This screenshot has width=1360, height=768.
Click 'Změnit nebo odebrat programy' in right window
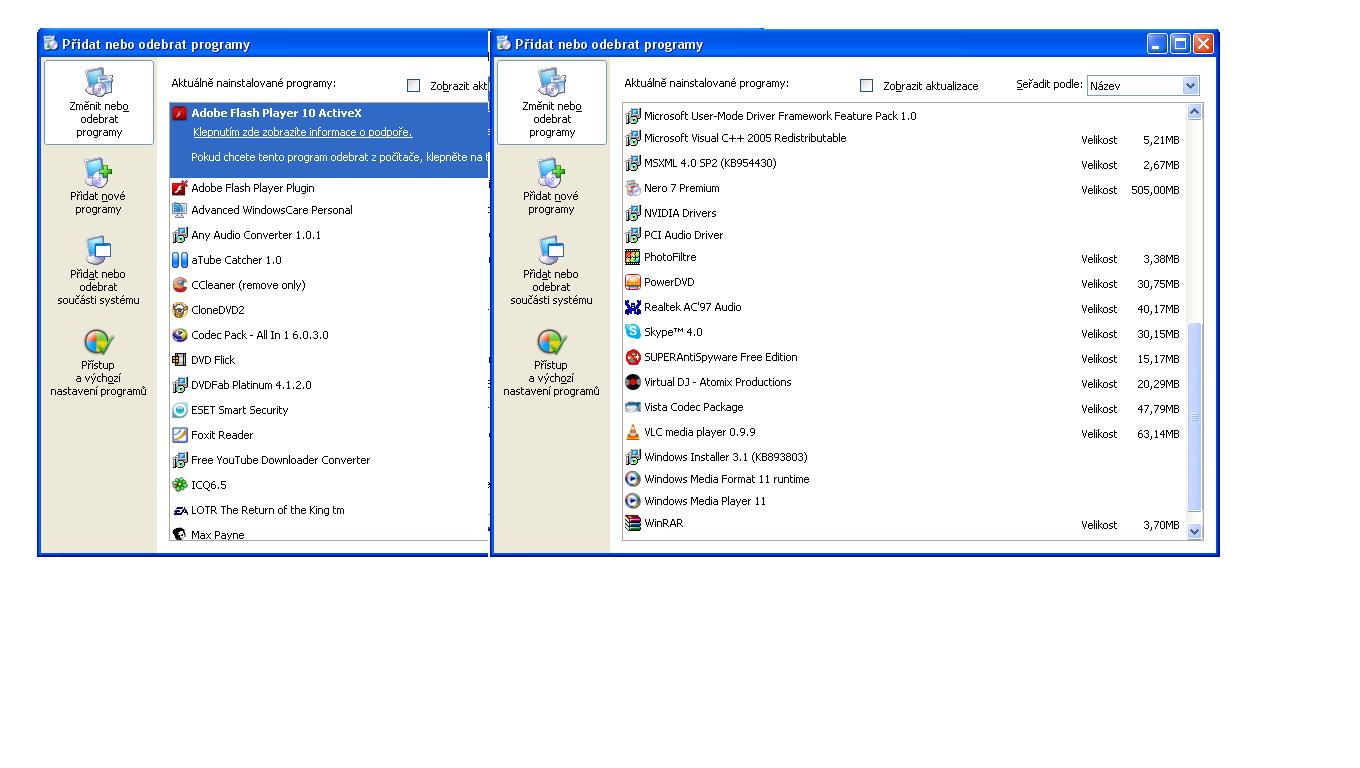pyautogui.click(x=552, y=102)
